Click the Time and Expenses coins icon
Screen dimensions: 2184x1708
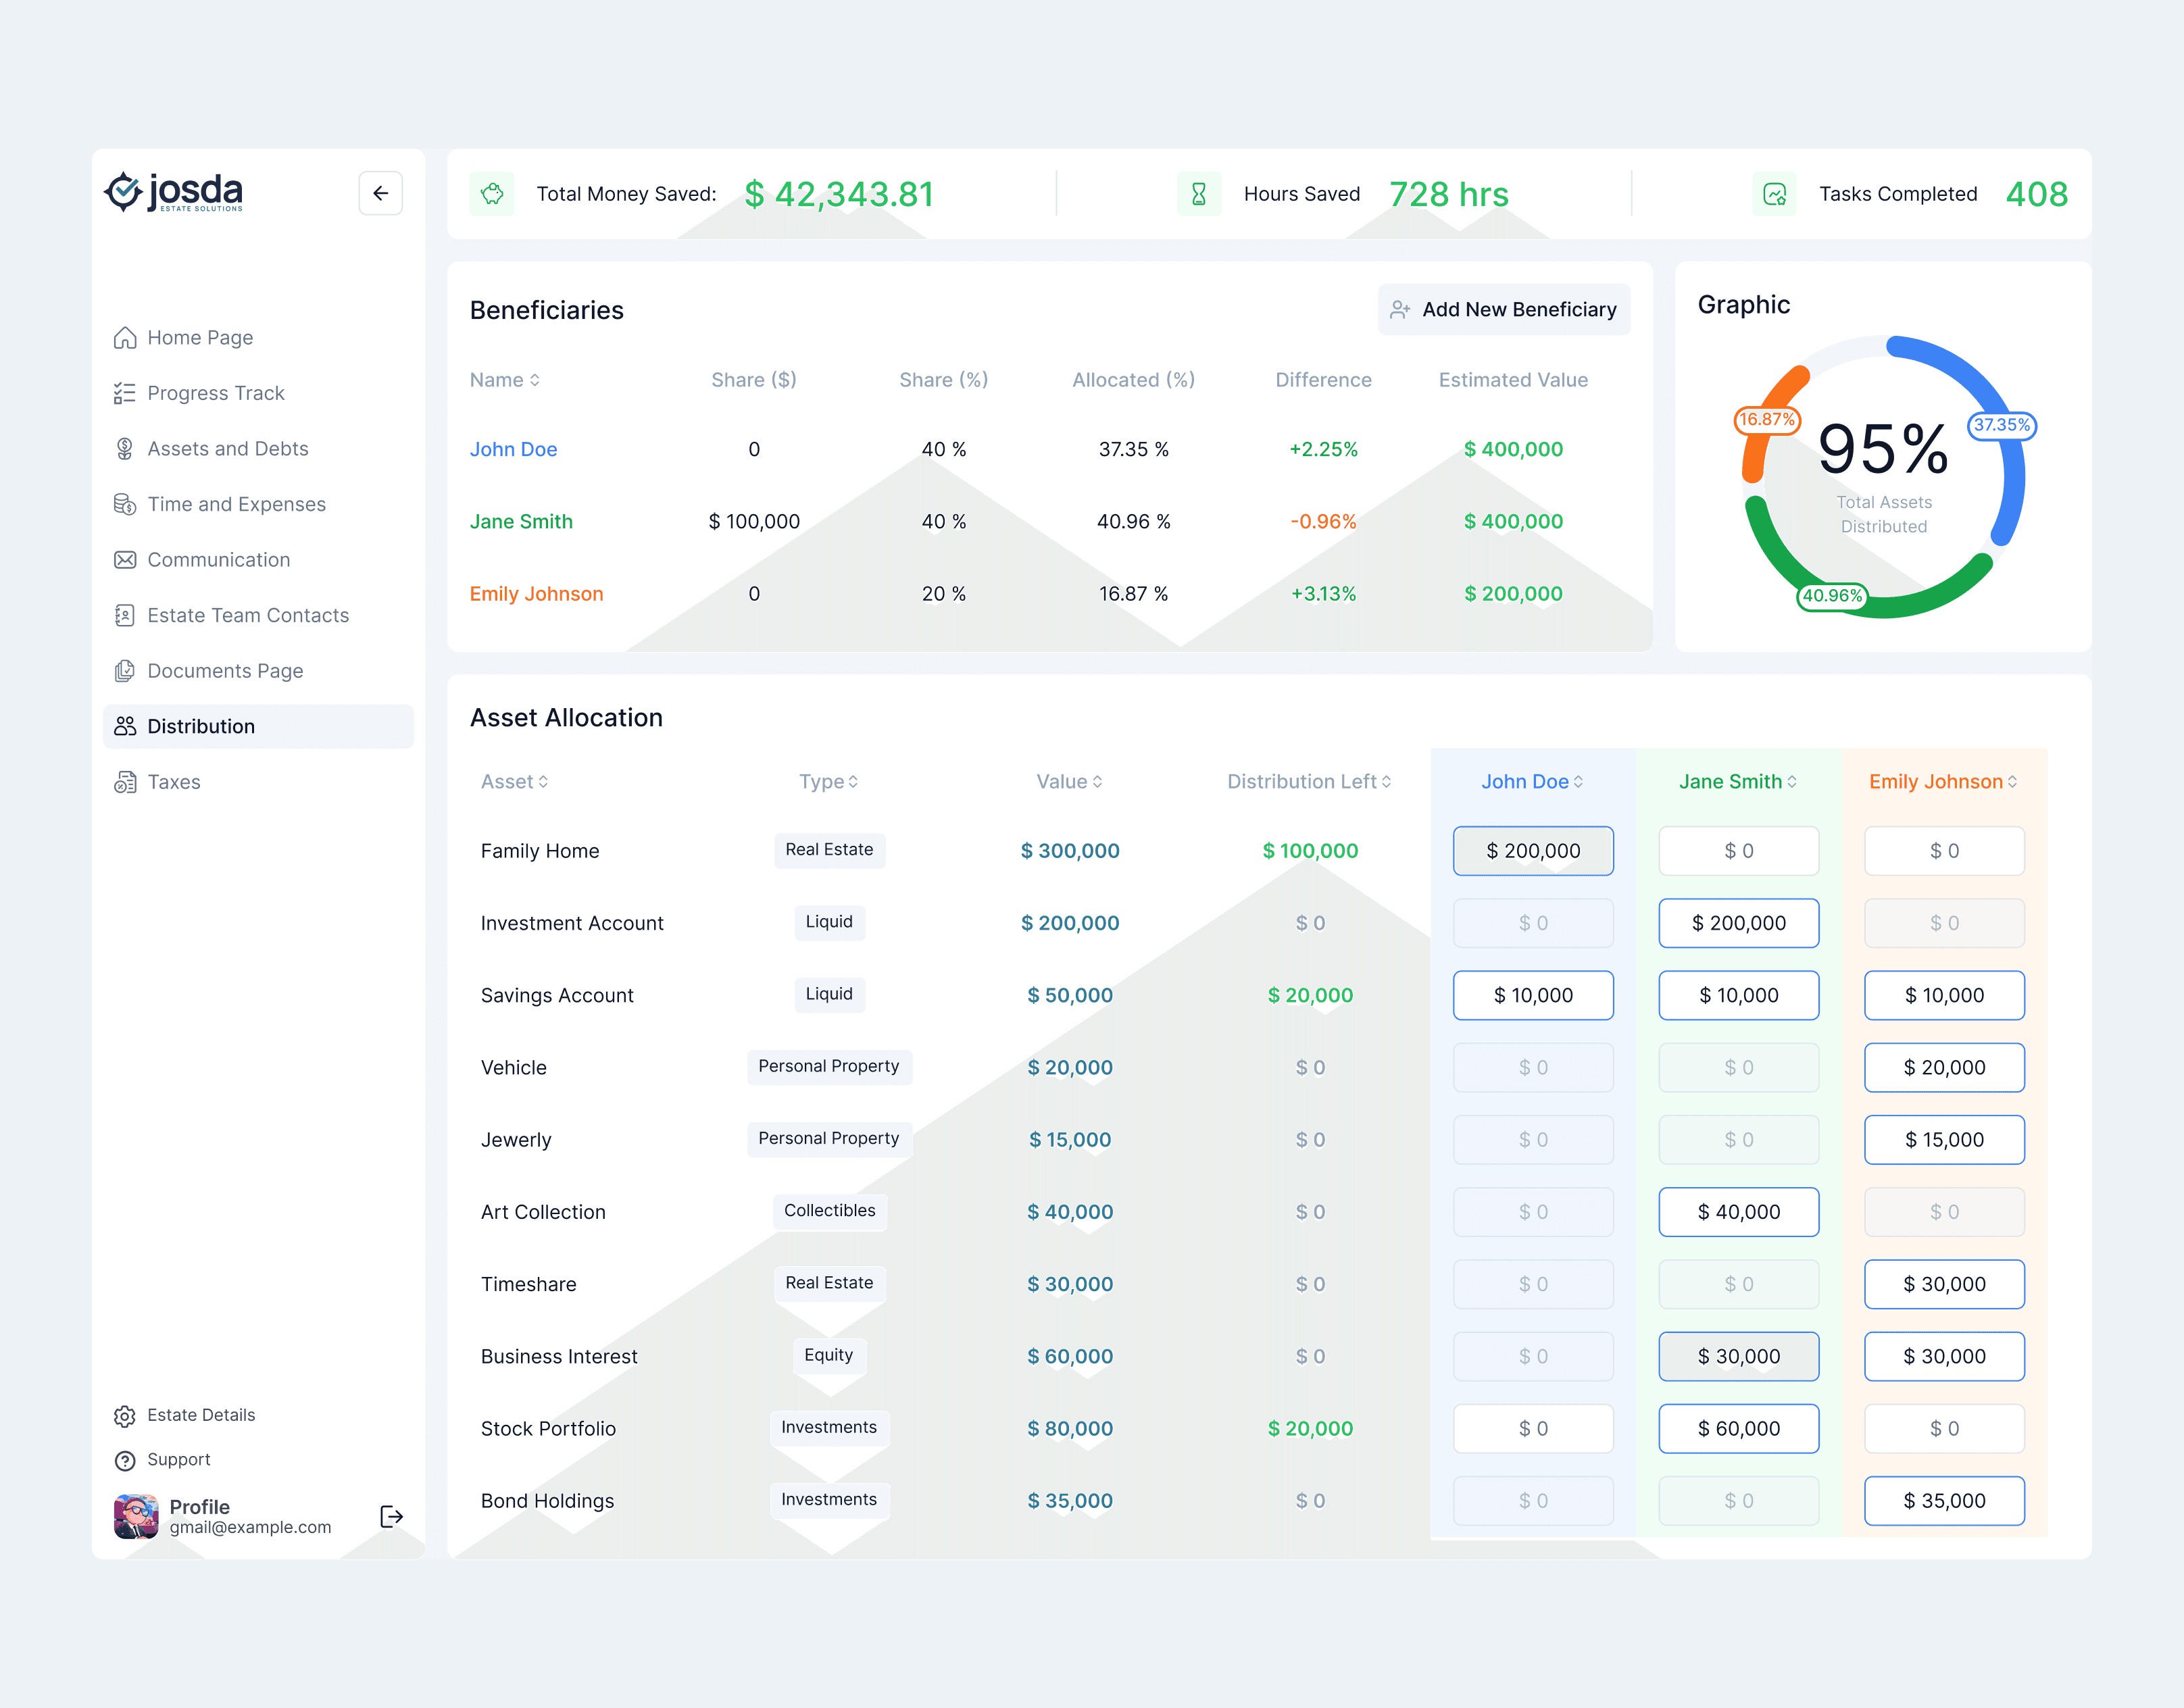[x=125, y=504]
